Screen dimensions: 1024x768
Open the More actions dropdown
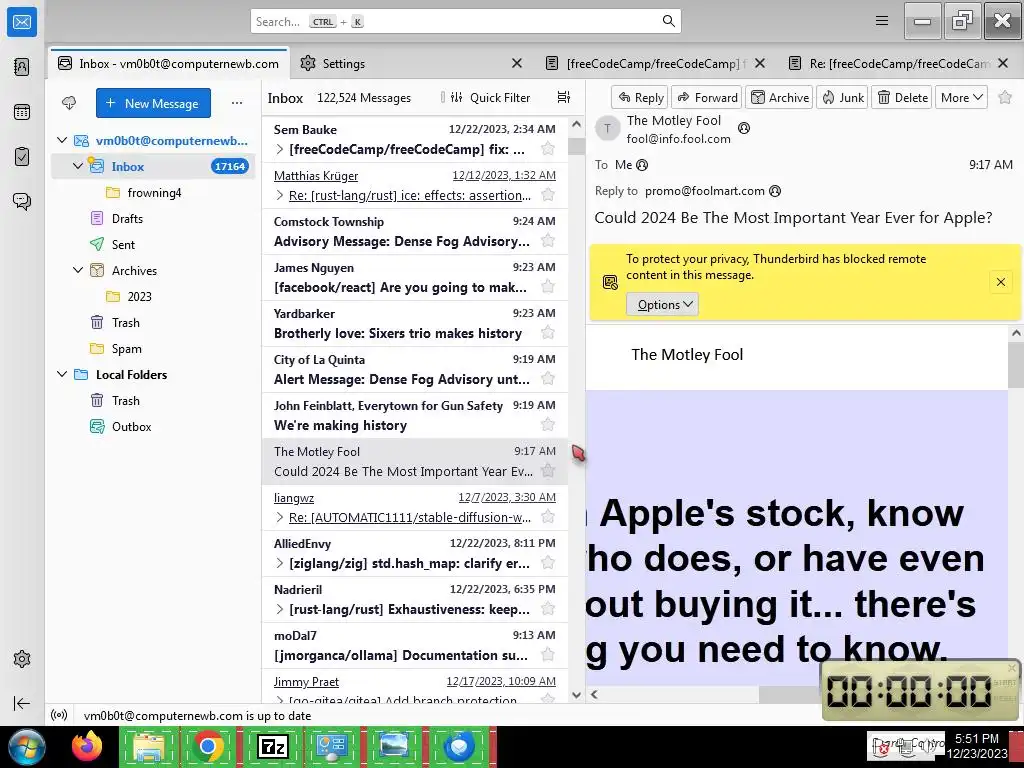[x=961, y=97]
